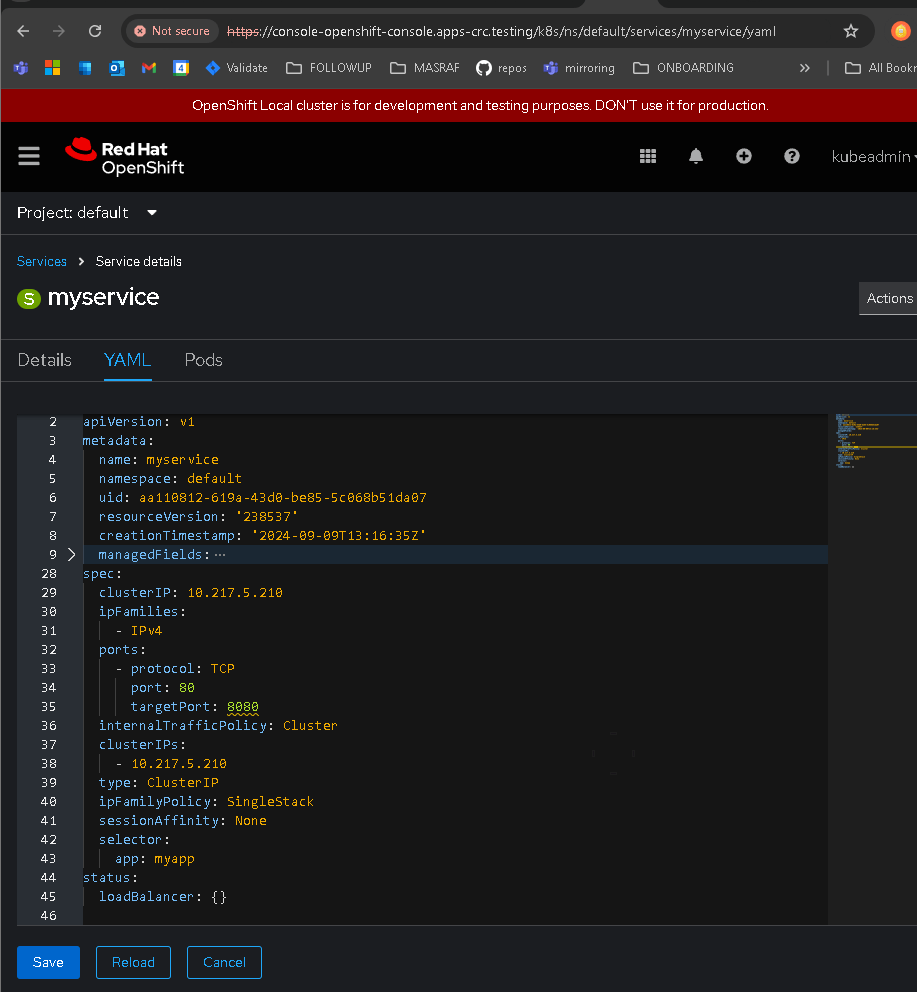
Task: Expand the managedFields folded section
Action: click(72, 554)
